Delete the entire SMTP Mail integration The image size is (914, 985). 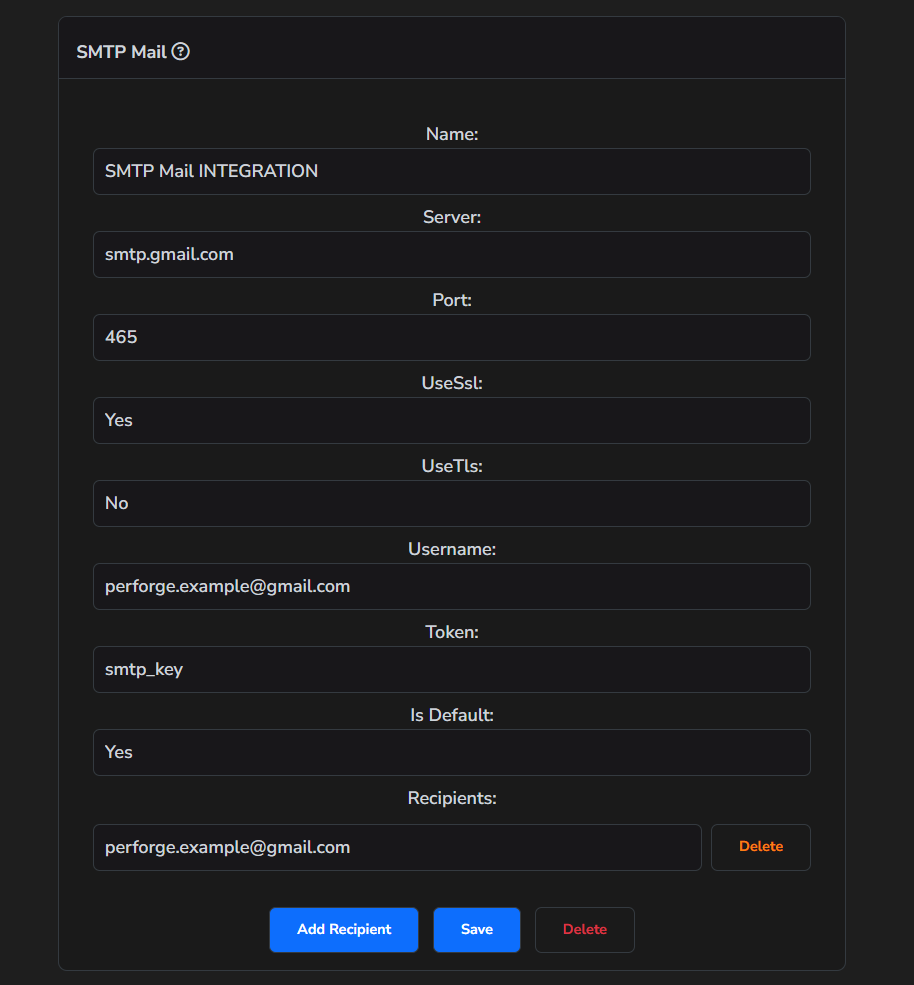[584, 929]
